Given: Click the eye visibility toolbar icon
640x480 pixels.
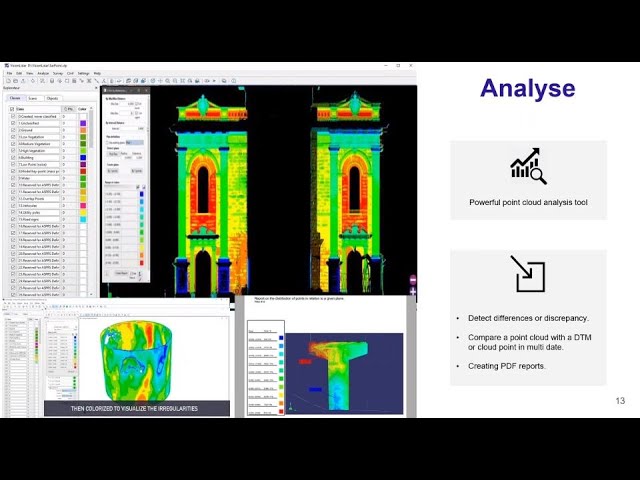Looking at the screenshot, I should coord(207,81).
